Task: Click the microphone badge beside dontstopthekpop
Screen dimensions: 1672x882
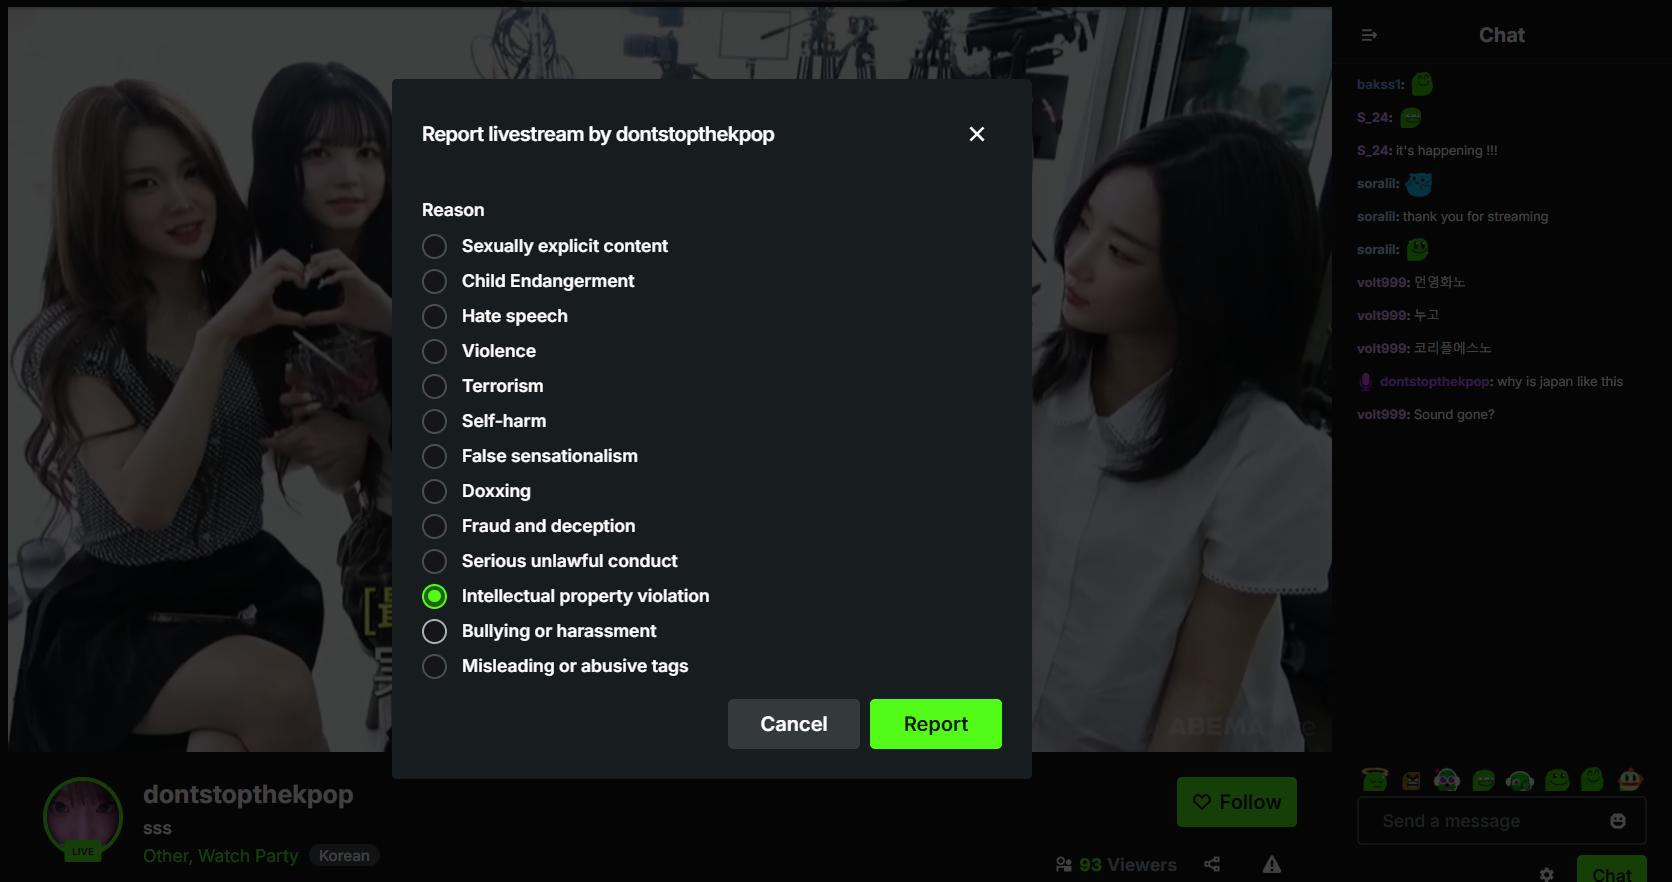Action: click(x=1366, y=381)
